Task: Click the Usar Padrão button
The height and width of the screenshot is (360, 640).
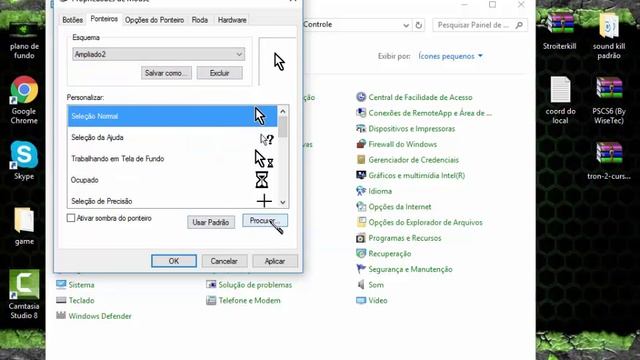Action: [211, 222]
